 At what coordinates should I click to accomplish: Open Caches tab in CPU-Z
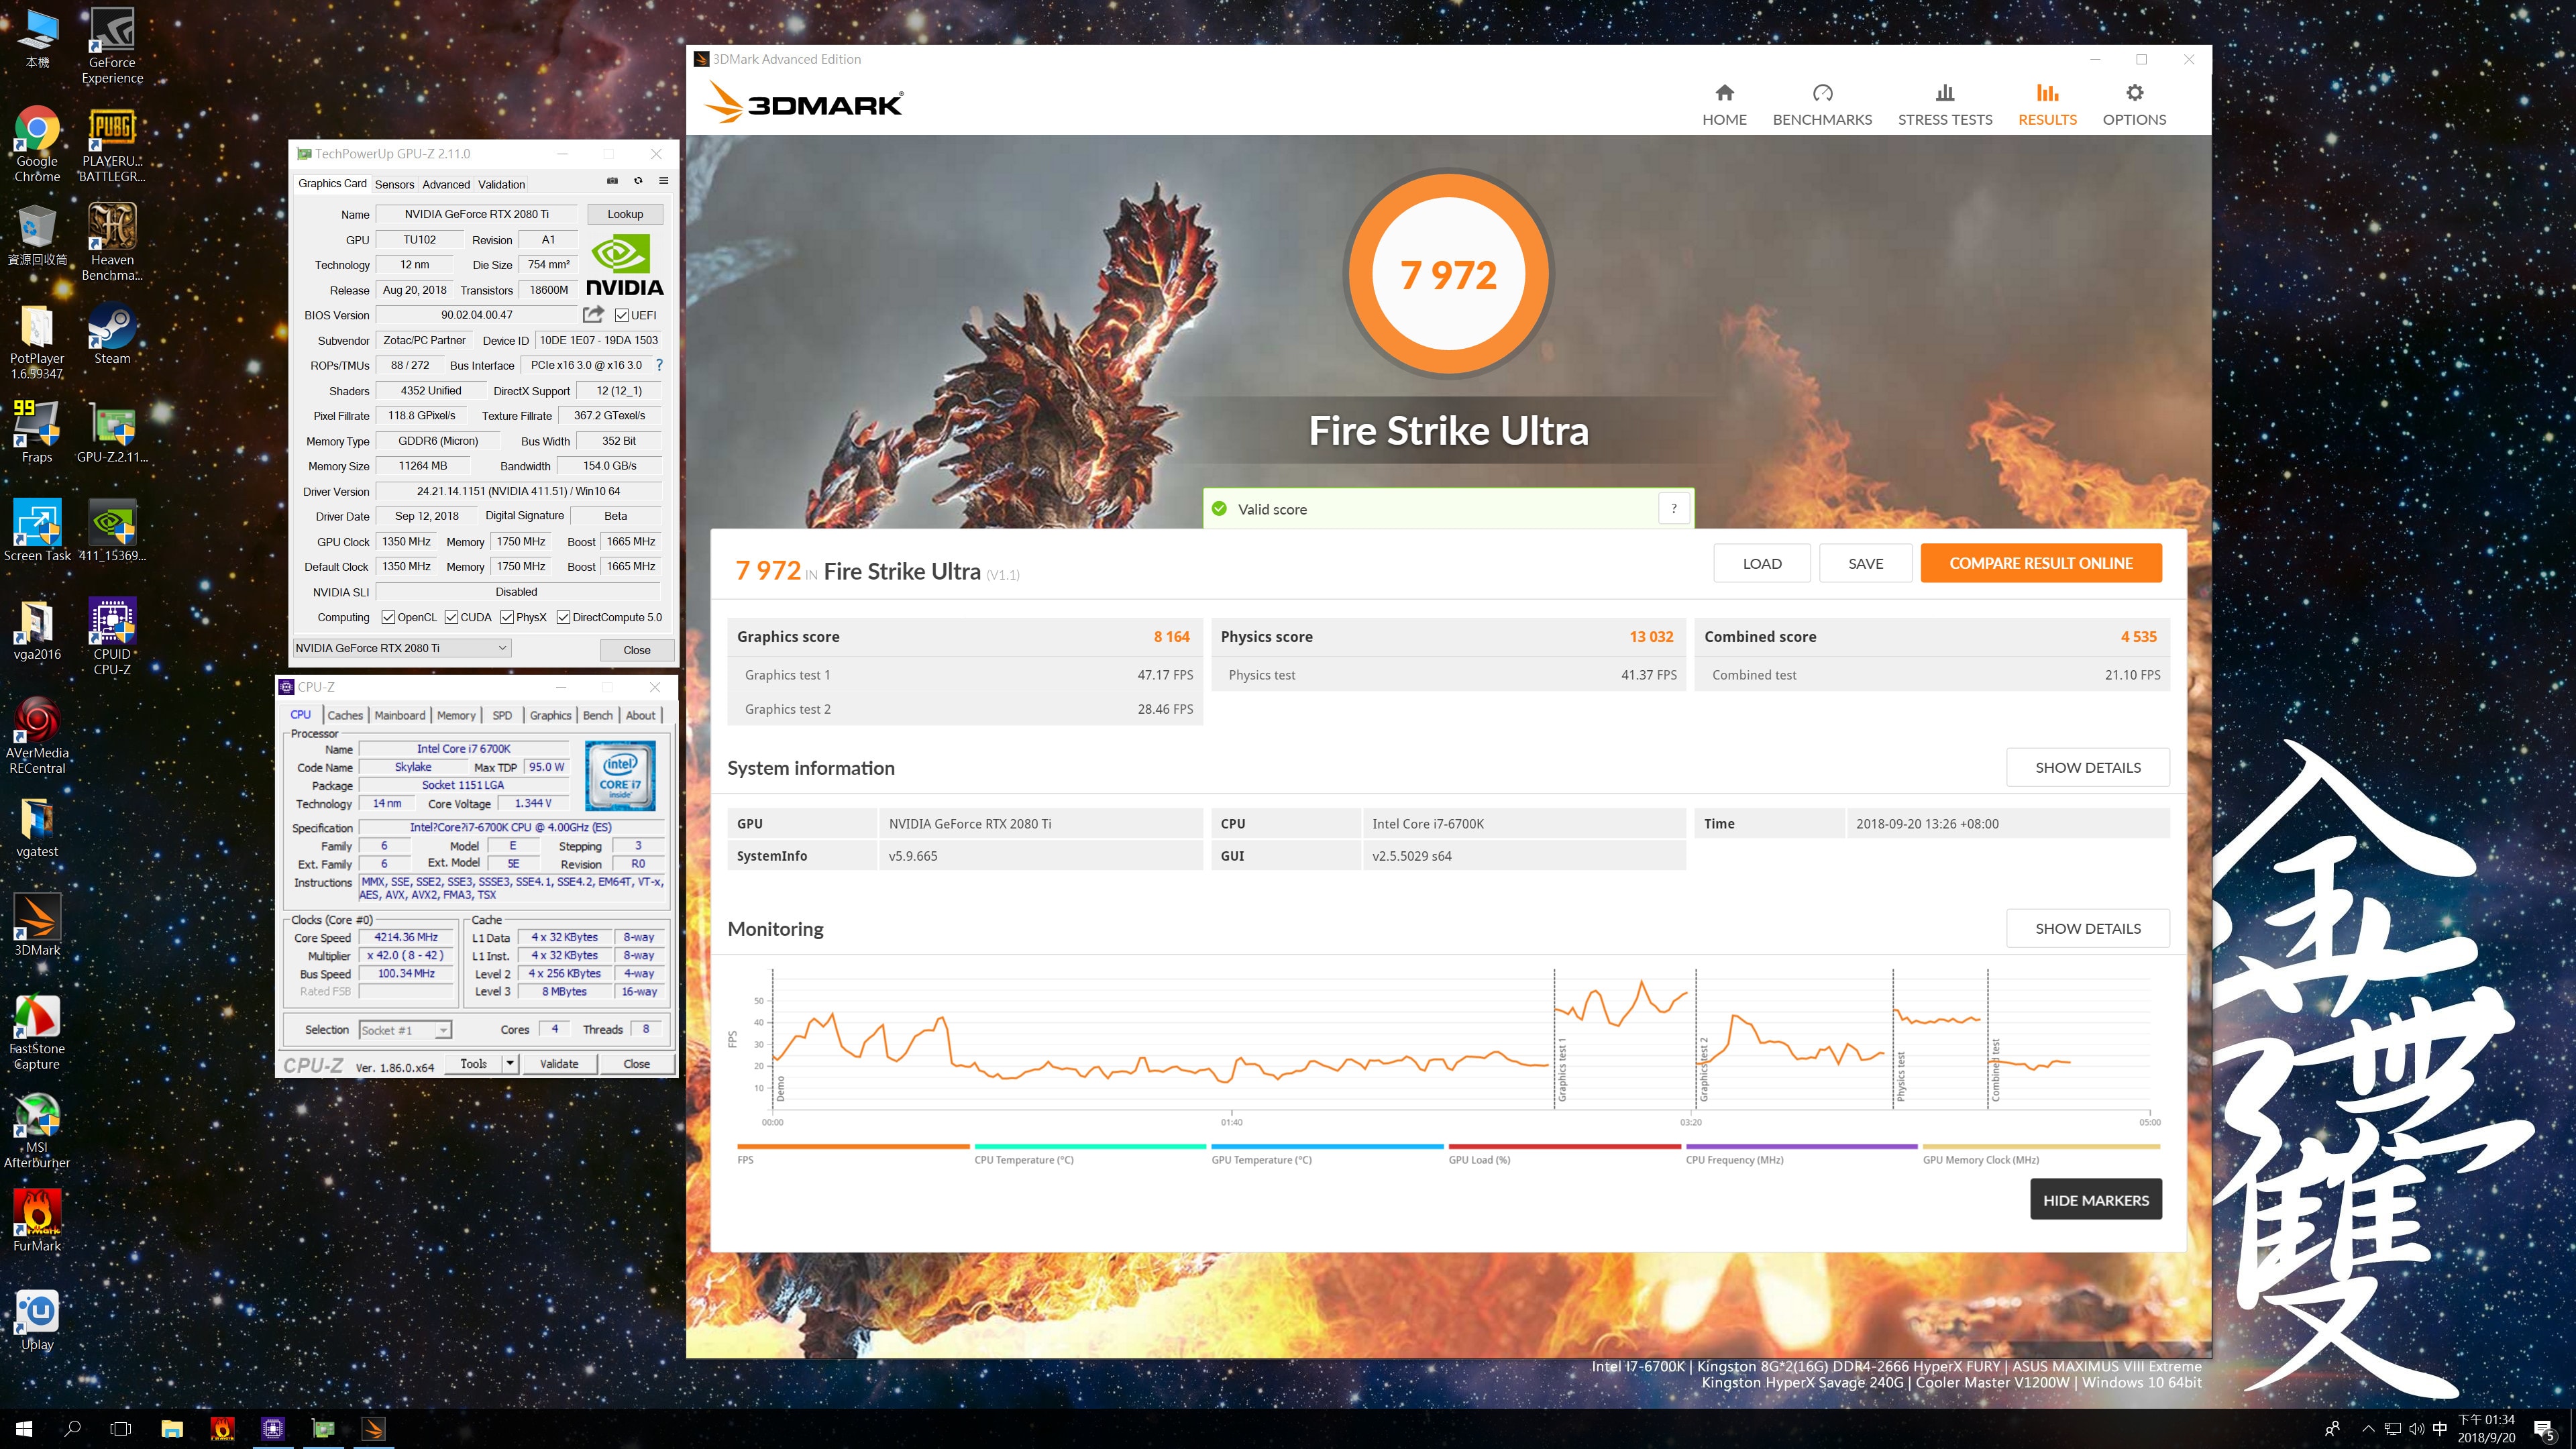tap(345, 715)
